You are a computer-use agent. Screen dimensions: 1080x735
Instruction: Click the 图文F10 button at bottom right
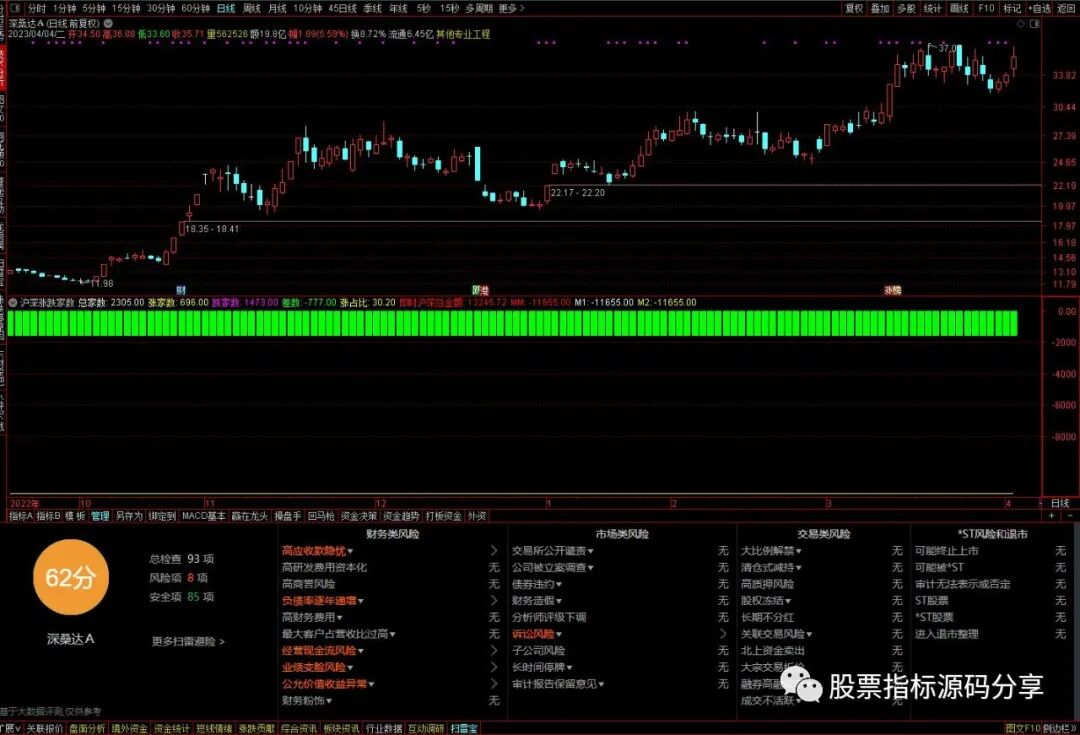tap(1023, 728)
